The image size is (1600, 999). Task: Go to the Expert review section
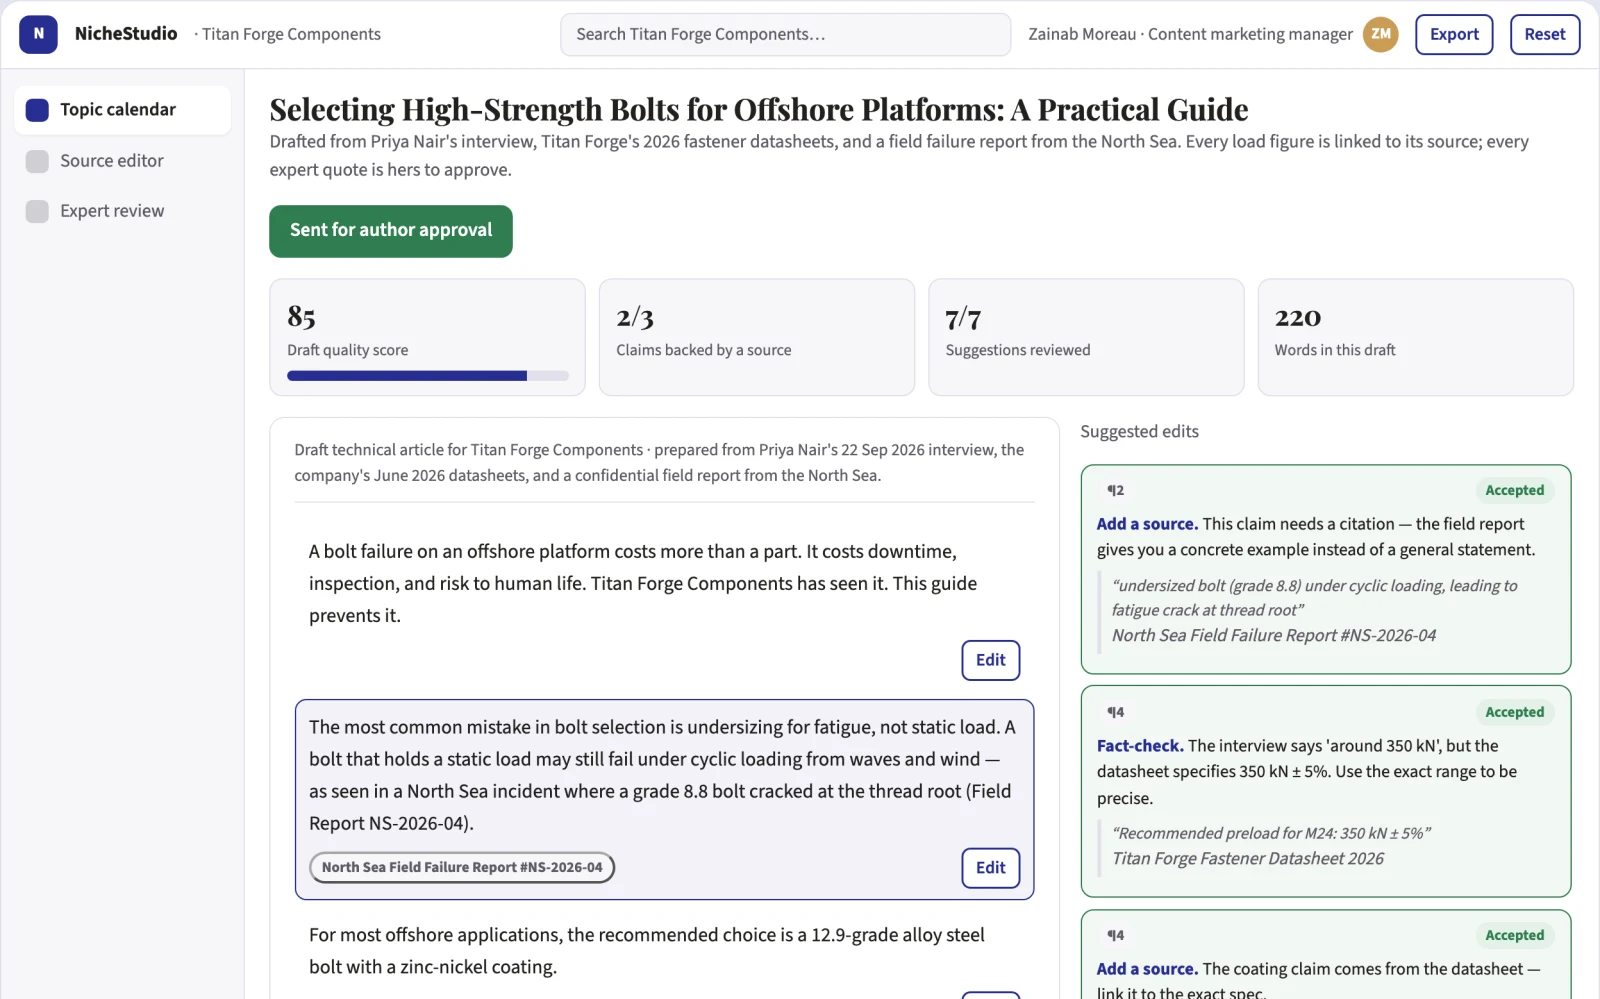click(122, 211)
